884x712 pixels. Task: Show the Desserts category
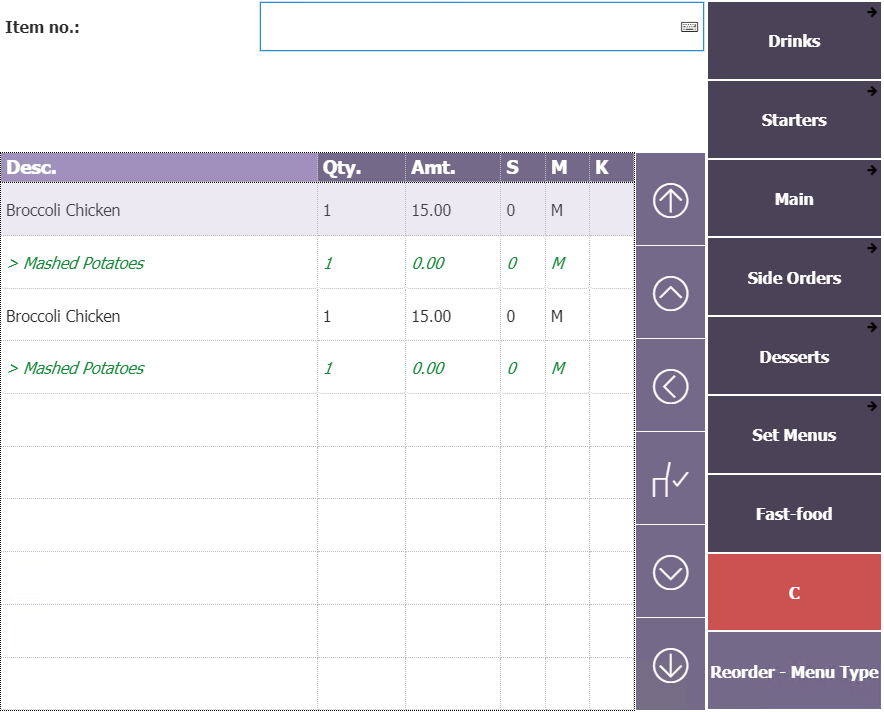[x=794, y=357]
